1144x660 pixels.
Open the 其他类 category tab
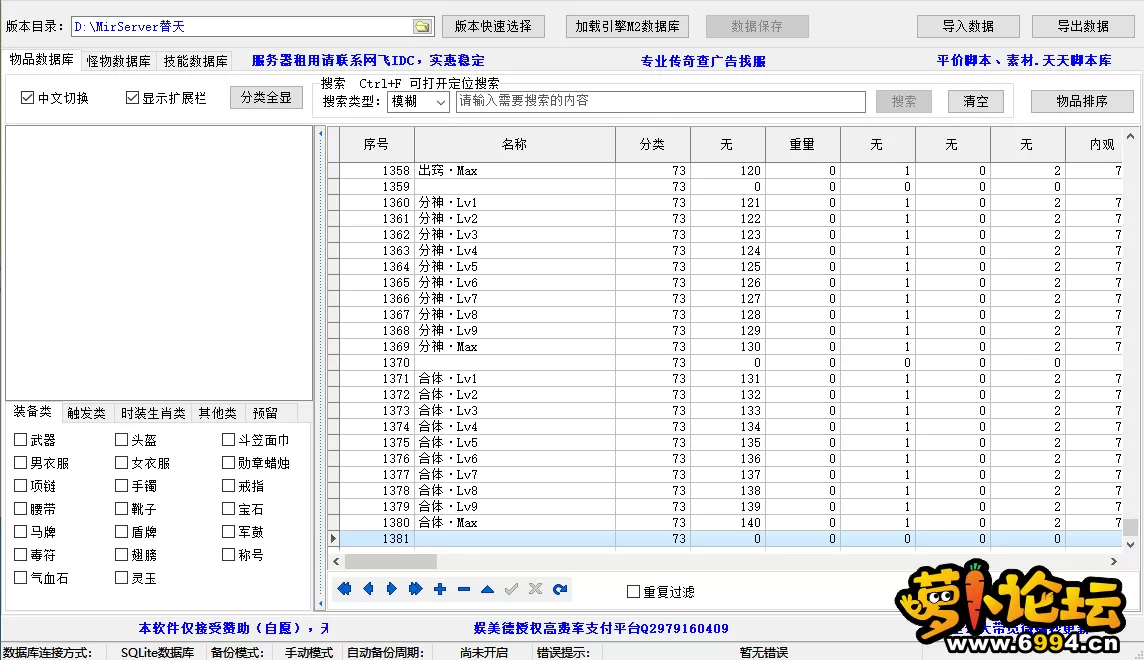(x=217, y=414)
